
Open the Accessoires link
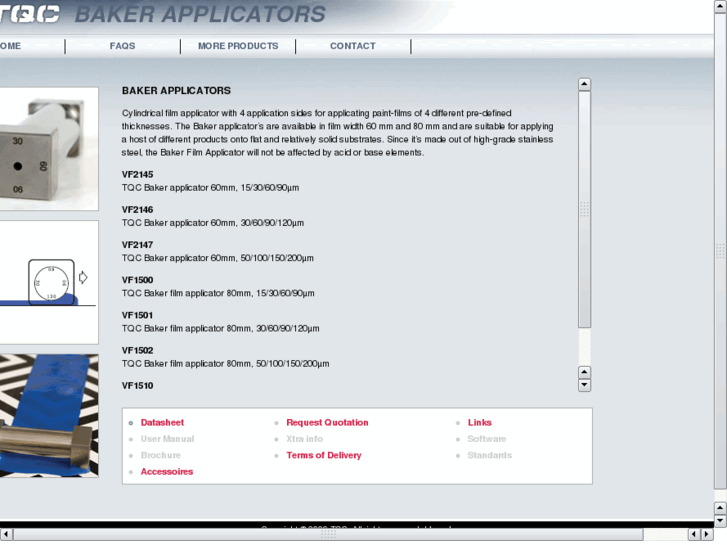(x=167, y=472)
